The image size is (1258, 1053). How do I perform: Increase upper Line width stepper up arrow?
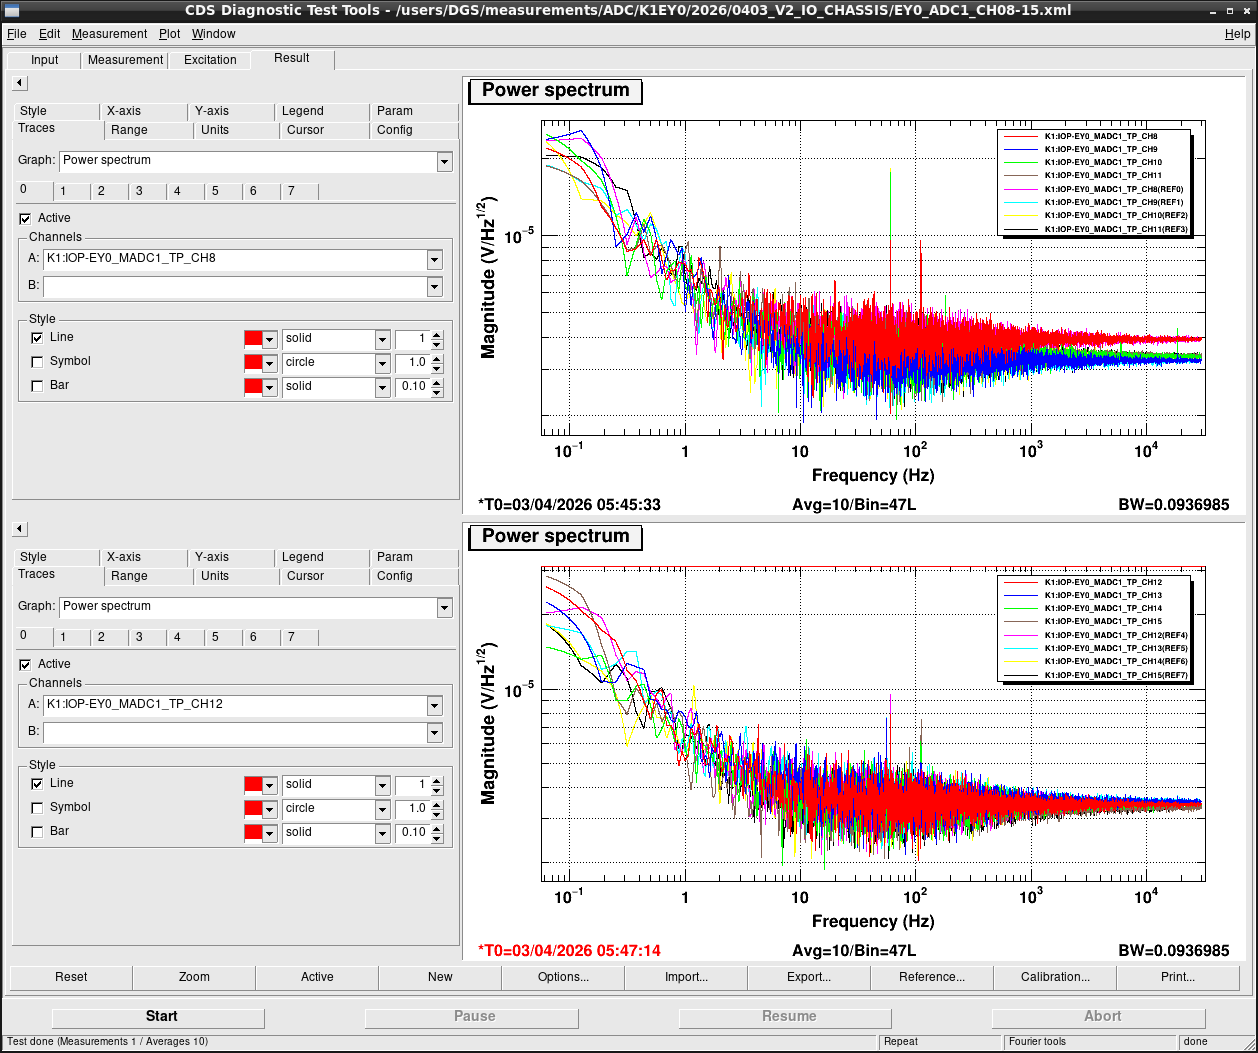click(437, 335)
